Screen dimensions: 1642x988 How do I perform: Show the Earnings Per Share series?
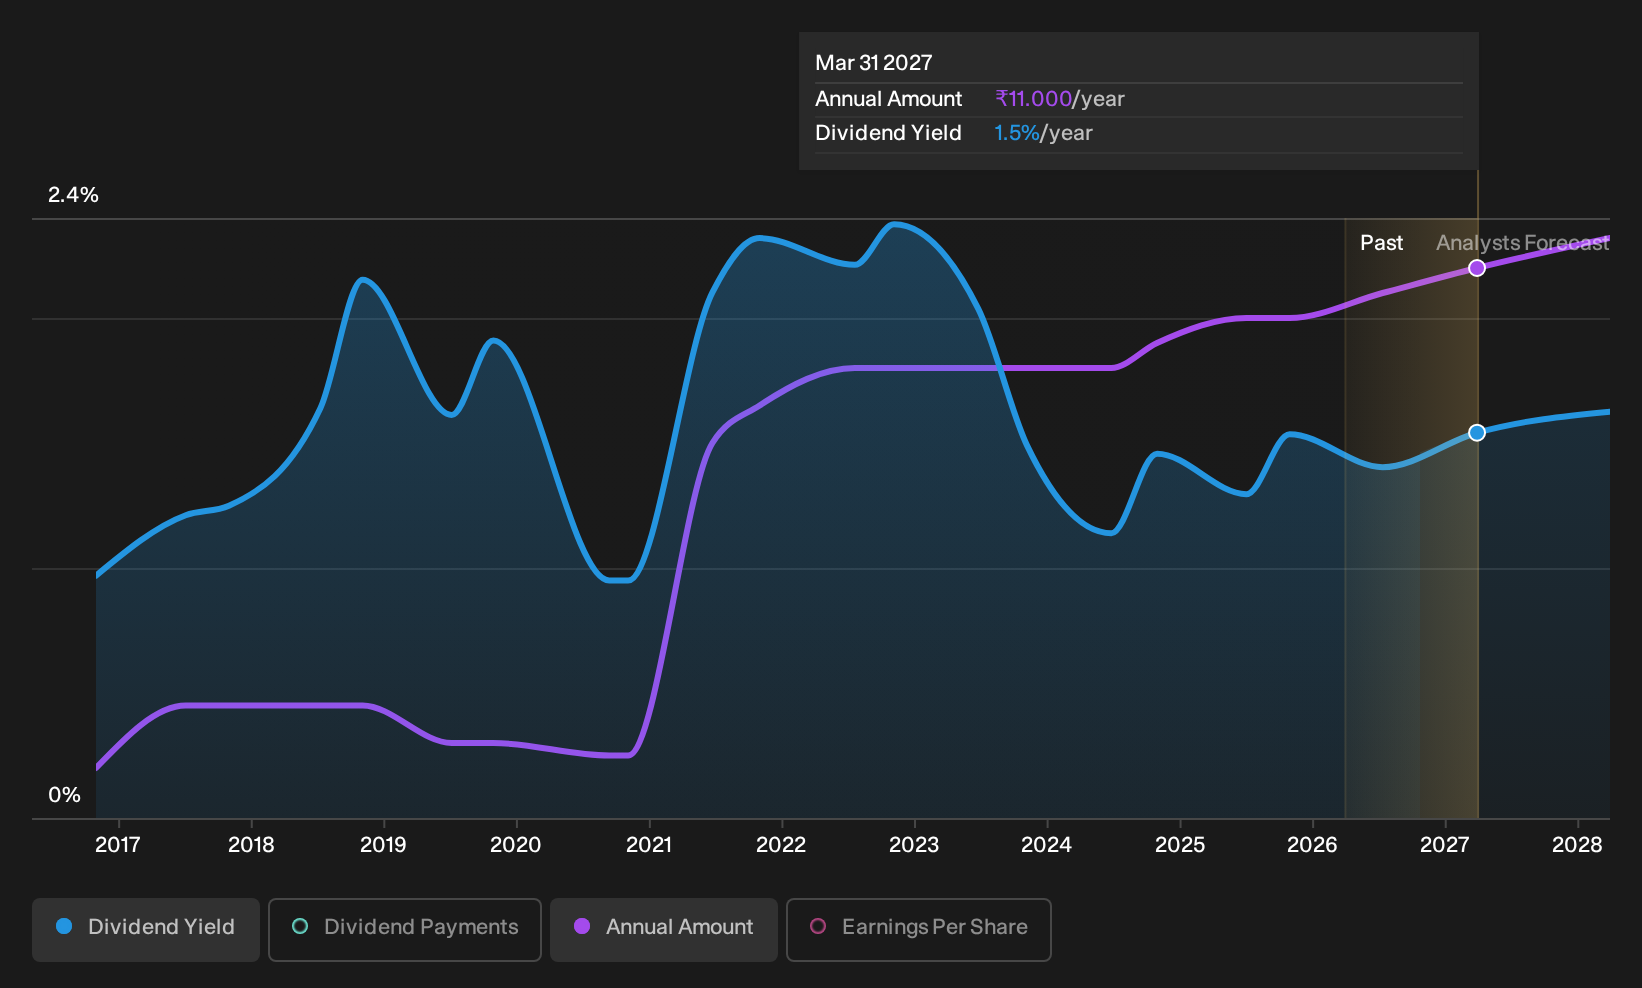tap(919, 930)
